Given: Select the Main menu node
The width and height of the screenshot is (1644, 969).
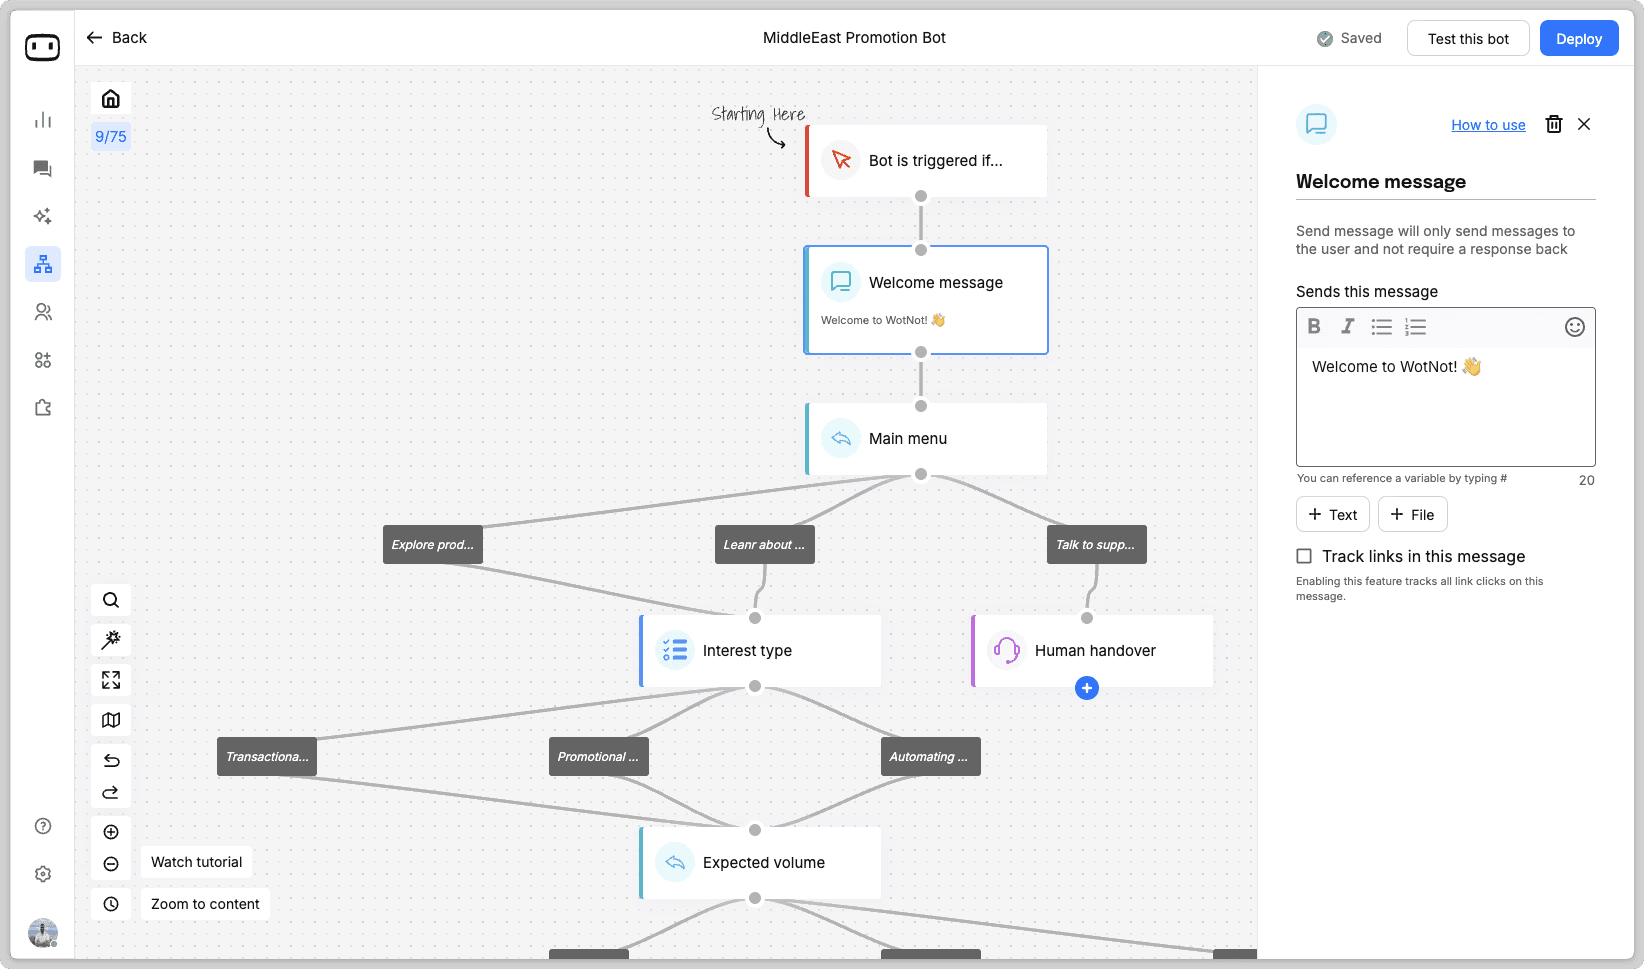Looking at the screenshot, I should (x=926, y=439).
